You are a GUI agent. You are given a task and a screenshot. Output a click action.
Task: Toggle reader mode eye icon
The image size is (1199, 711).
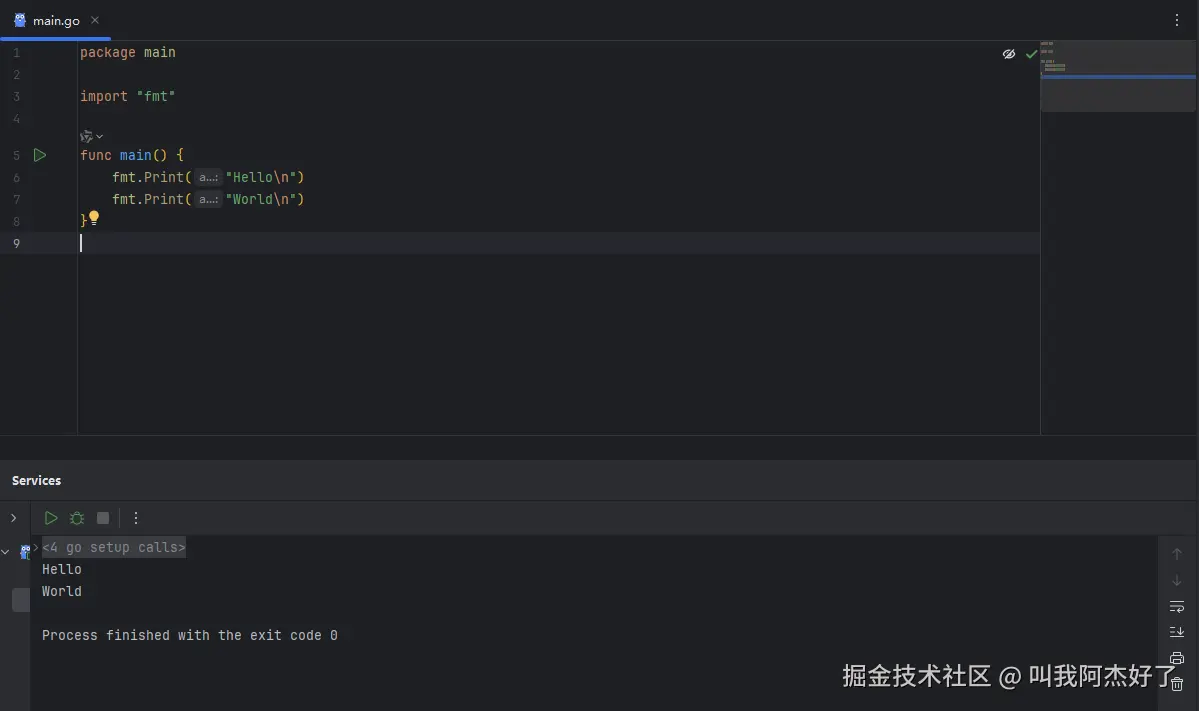[x=1009, y=54]
